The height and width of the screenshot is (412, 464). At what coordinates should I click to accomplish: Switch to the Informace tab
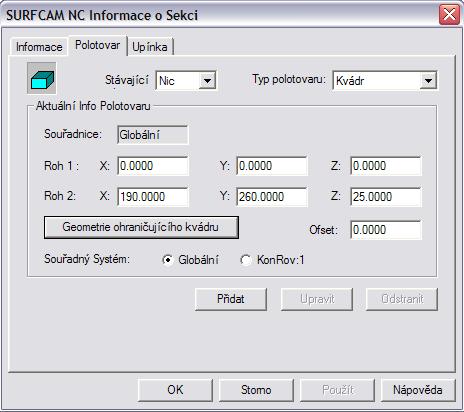click(x=39, y=47)
